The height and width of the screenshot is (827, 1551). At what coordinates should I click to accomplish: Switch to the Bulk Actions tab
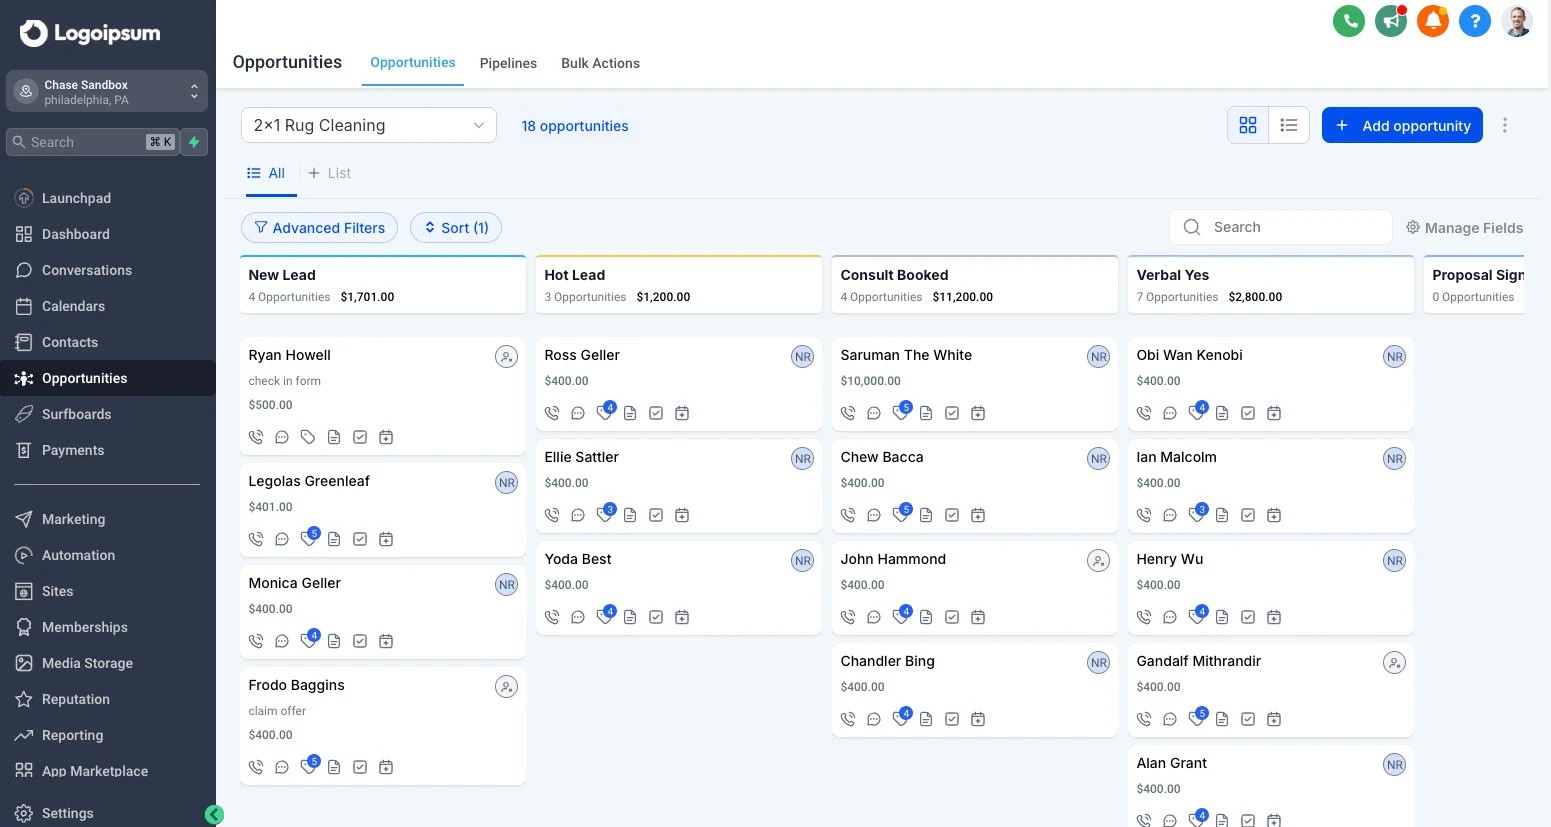[600, 63]
